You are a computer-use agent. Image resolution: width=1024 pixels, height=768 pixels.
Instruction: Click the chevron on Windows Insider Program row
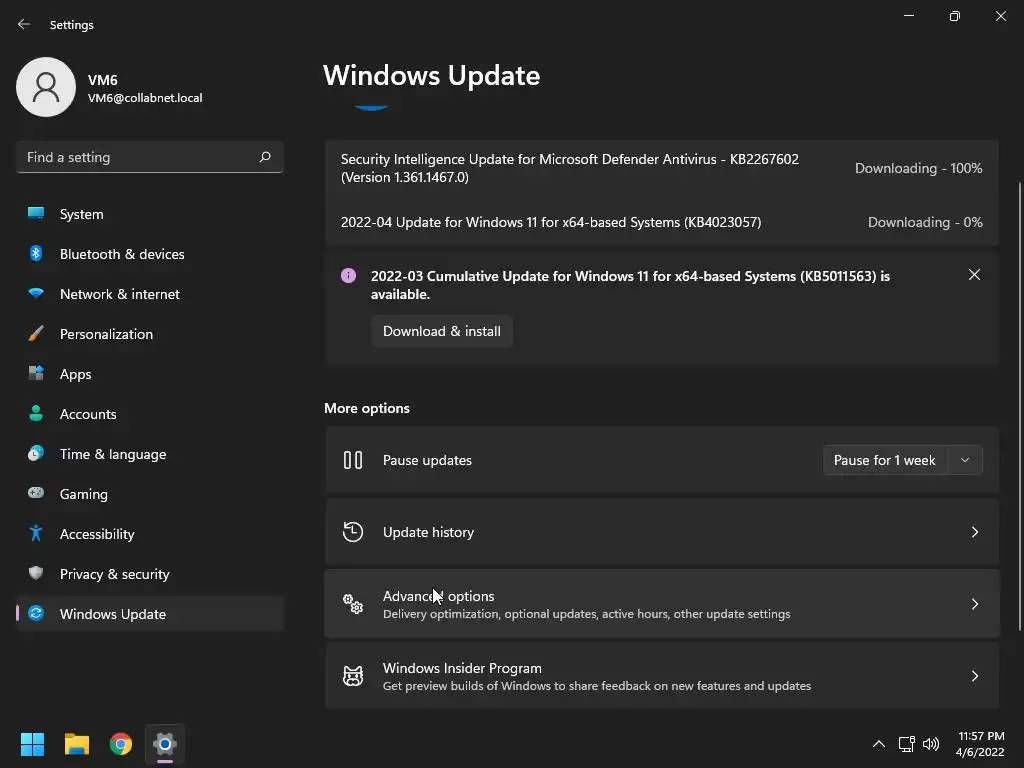974,676
